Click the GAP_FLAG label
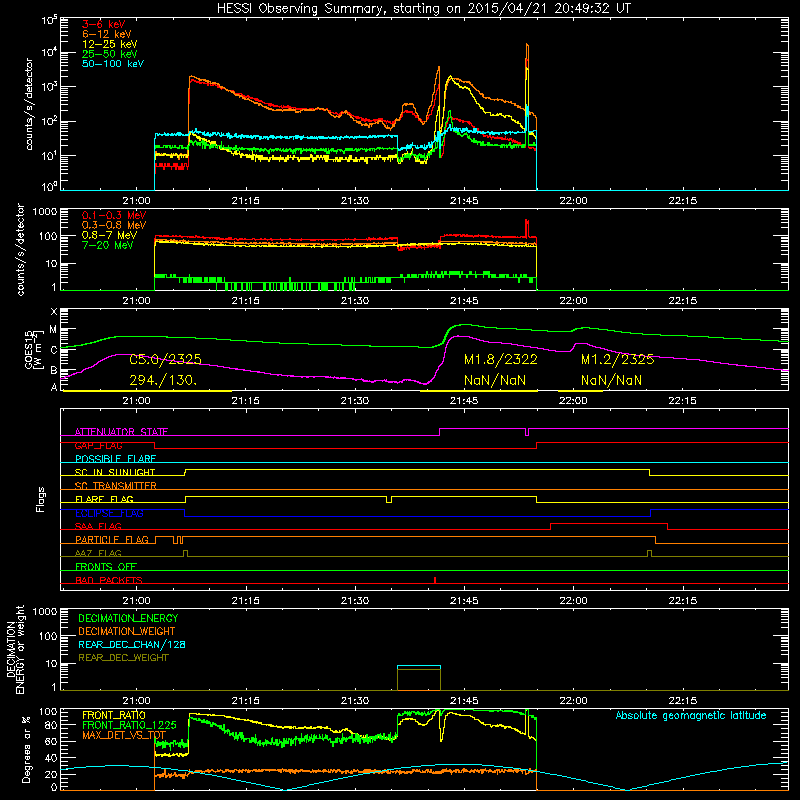This screenshot has width=800, height=800. pos(98,445)
